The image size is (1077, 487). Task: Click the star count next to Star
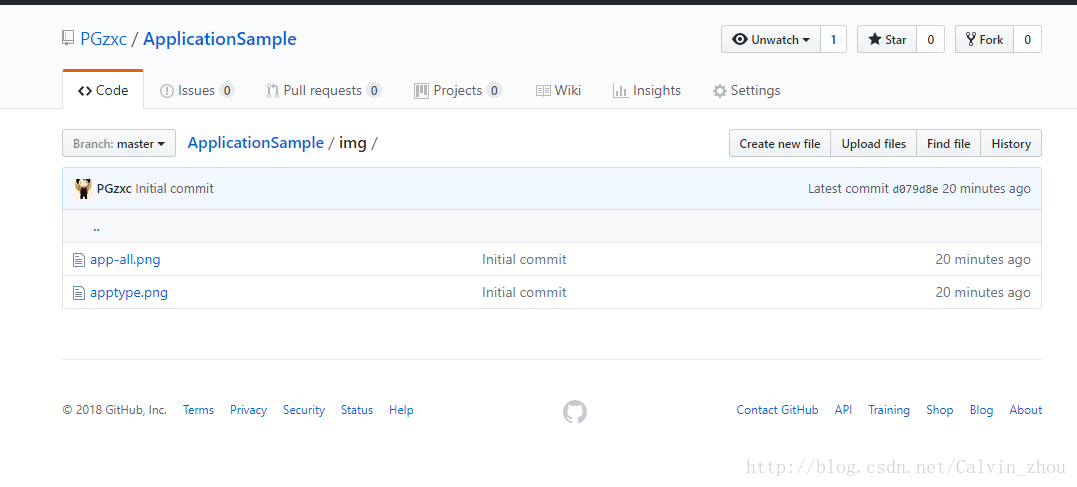pos(931,39)
